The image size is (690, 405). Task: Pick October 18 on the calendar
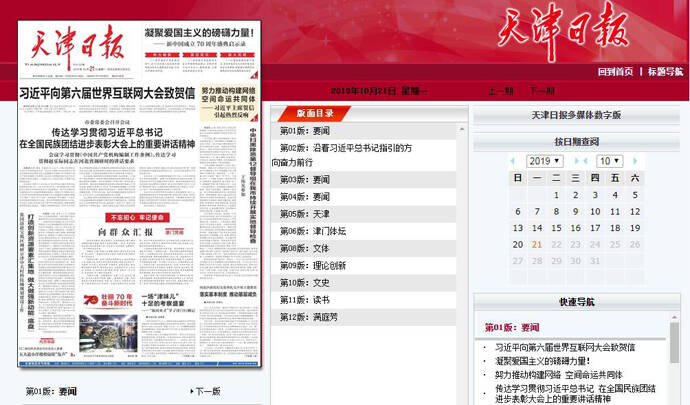[x=615, y=228]
